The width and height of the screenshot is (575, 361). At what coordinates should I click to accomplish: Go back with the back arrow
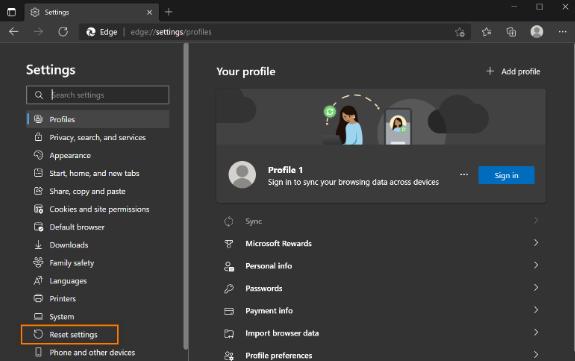click(x=14, y=32)
